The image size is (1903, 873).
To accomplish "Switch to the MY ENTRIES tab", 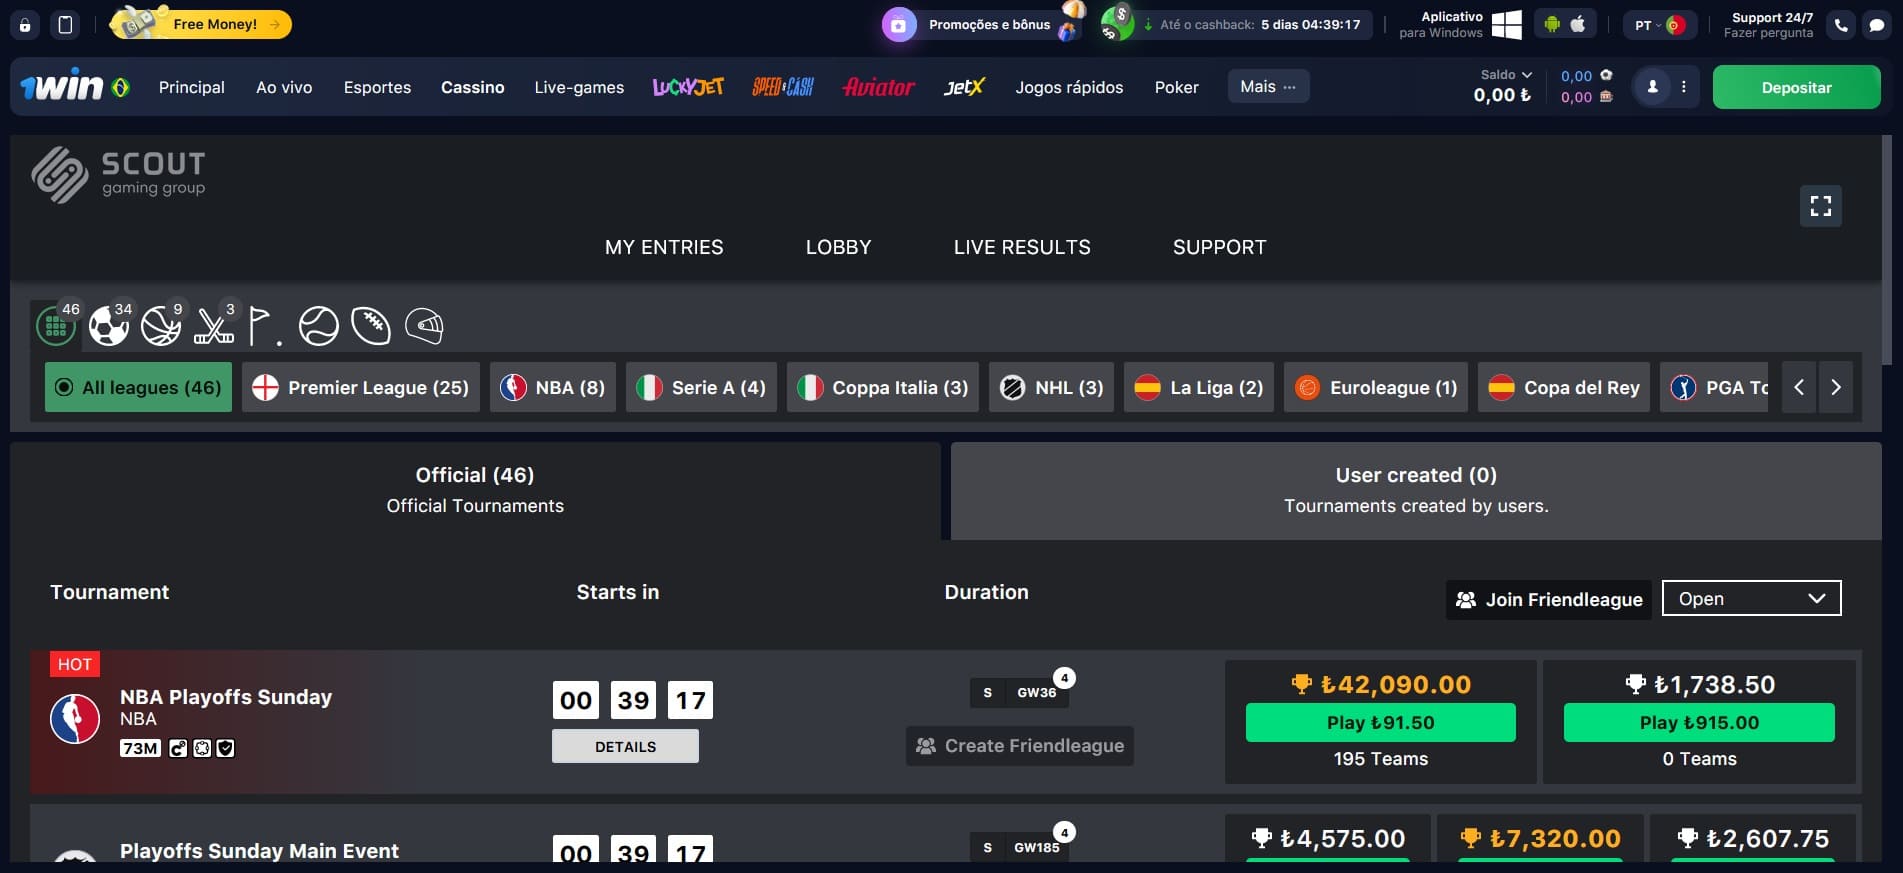I will coord(664,247).
